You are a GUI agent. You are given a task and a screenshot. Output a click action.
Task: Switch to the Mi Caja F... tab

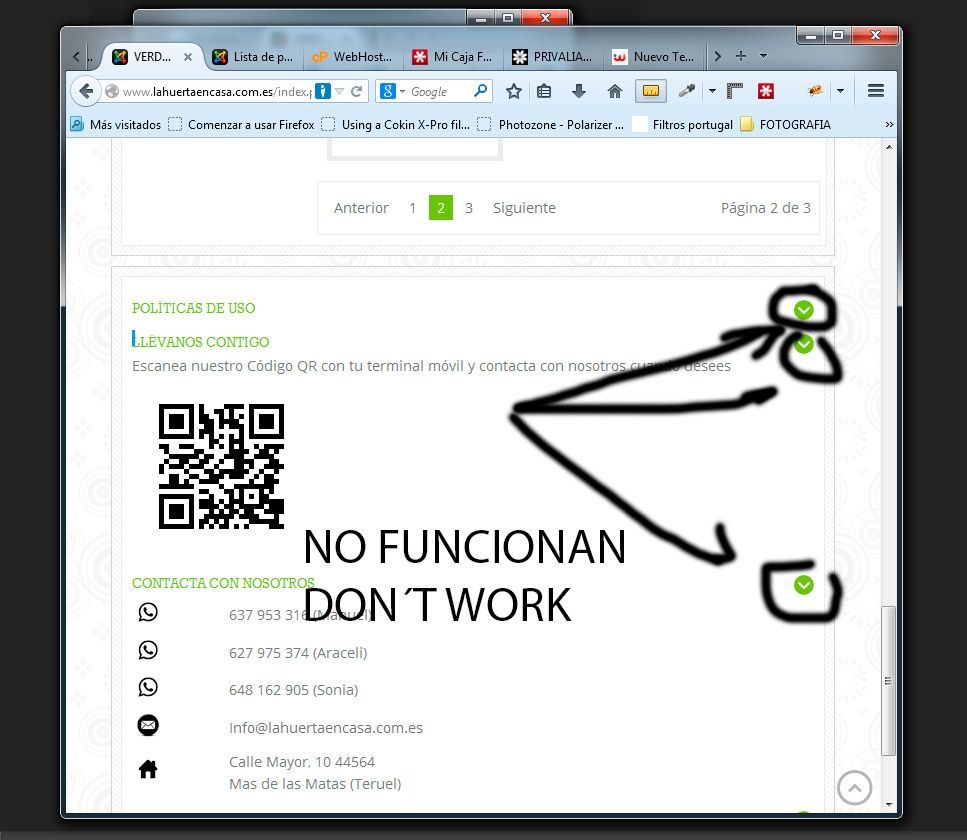pos(452,57)
